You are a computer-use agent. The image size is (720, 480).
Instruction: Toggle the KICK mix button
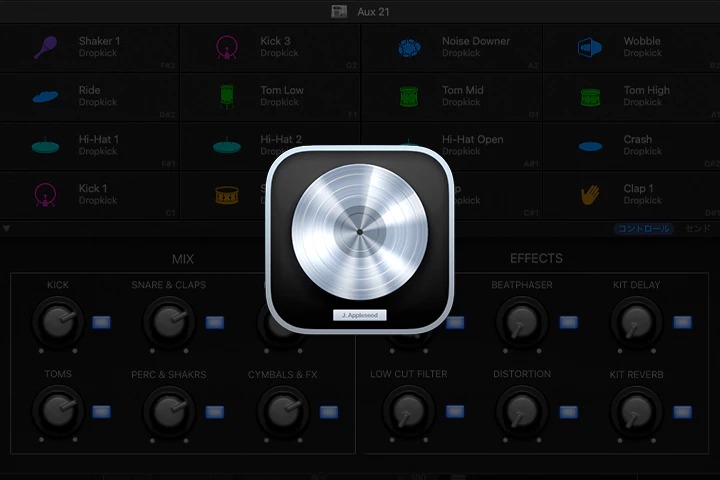101,322
